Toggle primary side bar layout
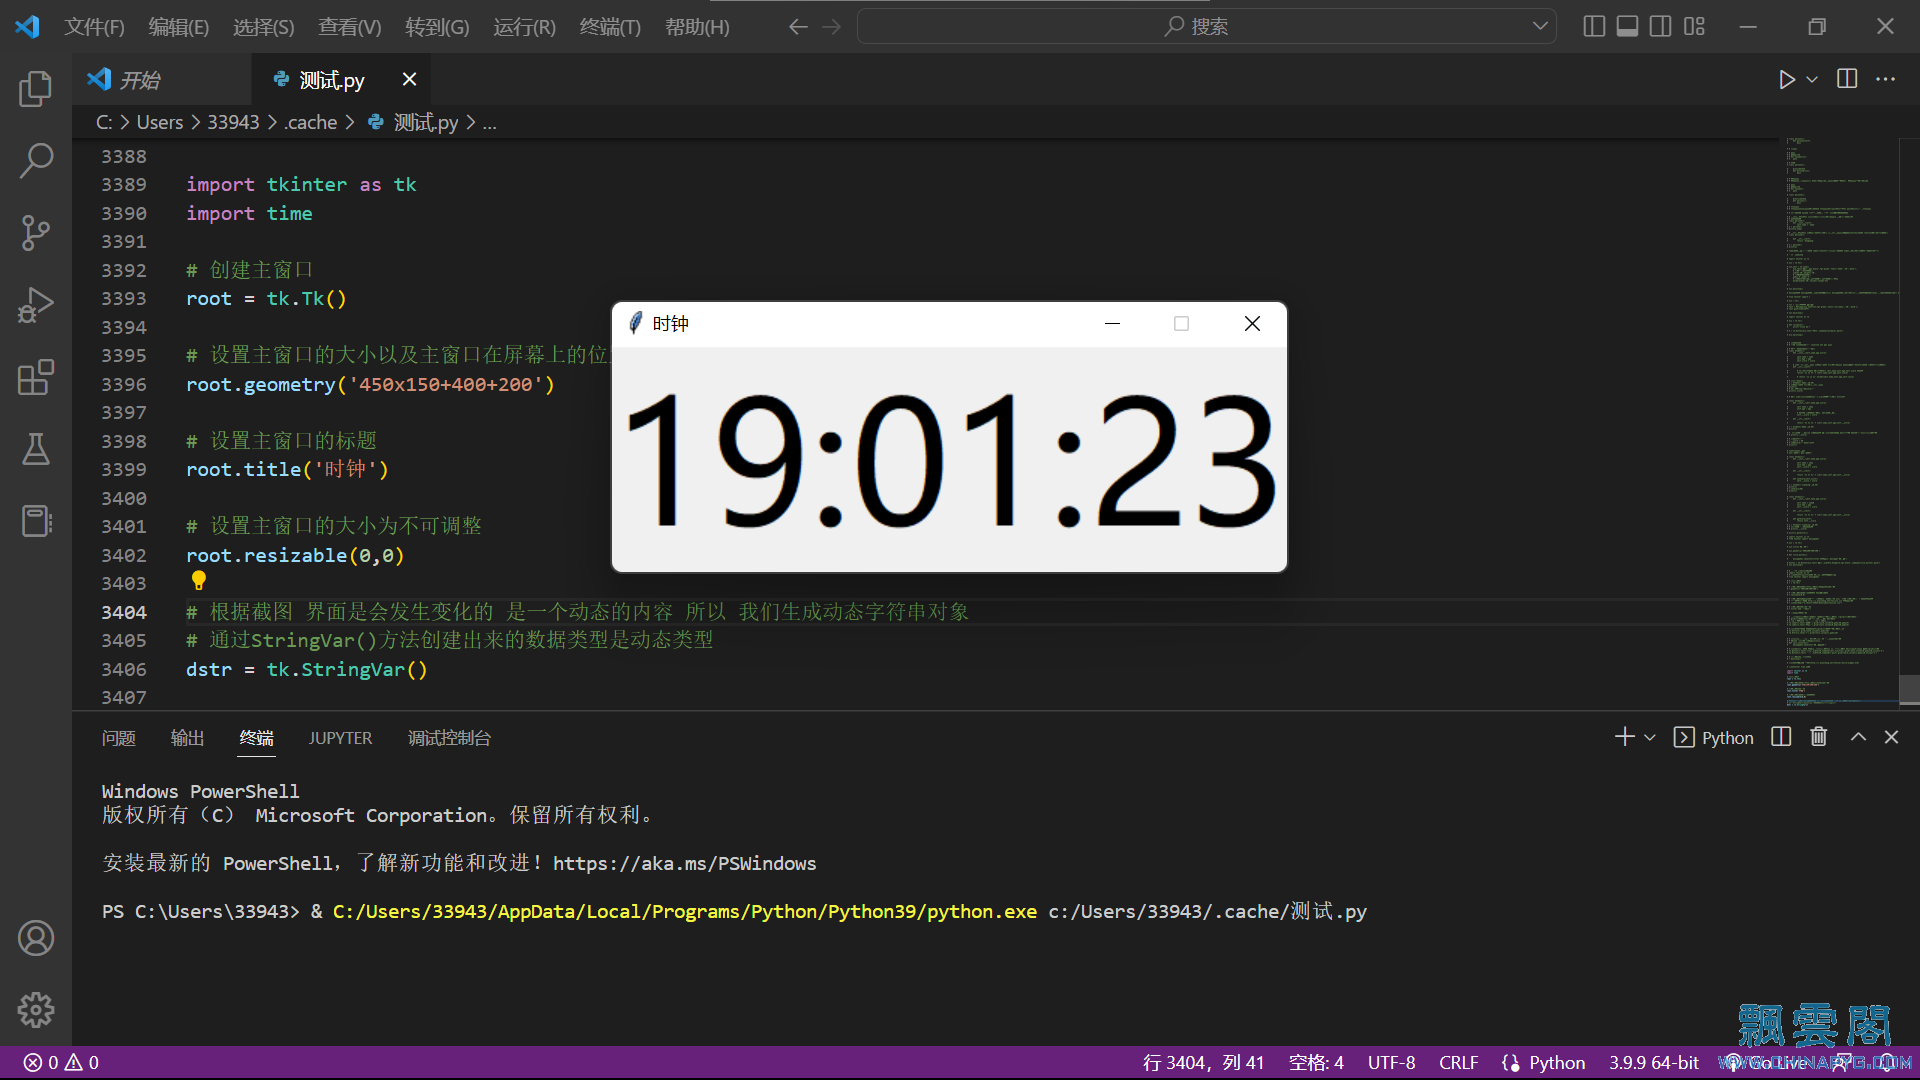 [x=1594, y=27]
